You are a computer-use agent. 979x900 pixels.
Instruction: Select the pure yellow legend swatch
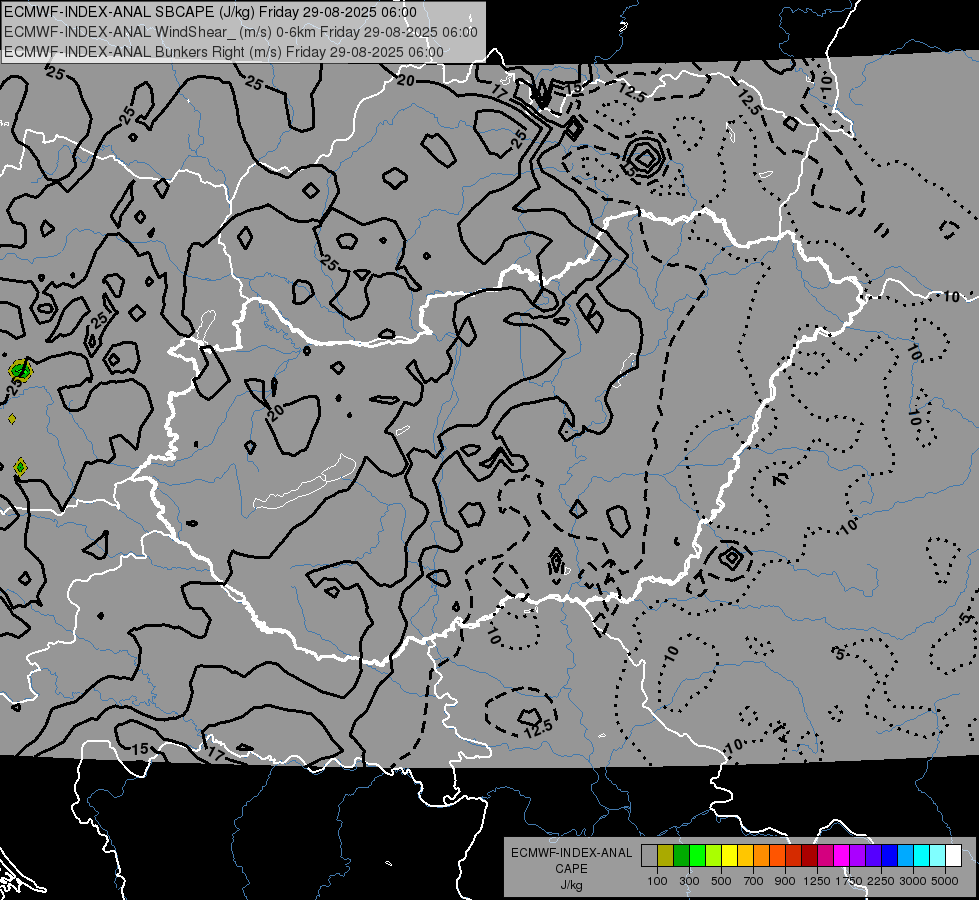[x=729, y=856]
